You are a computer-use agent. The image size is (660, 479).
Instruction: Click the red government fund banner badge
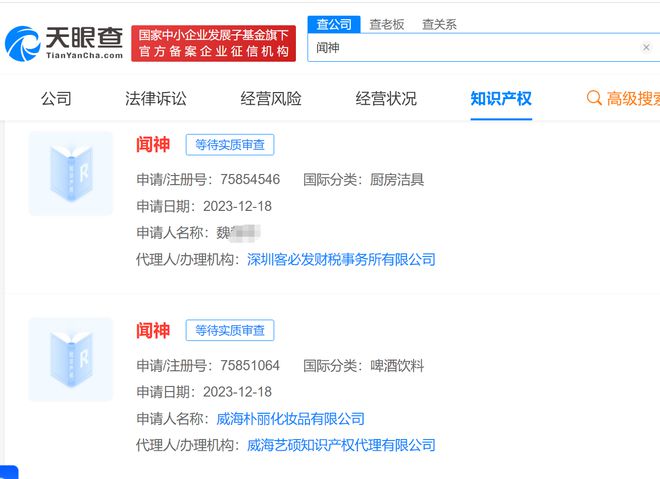213,43
